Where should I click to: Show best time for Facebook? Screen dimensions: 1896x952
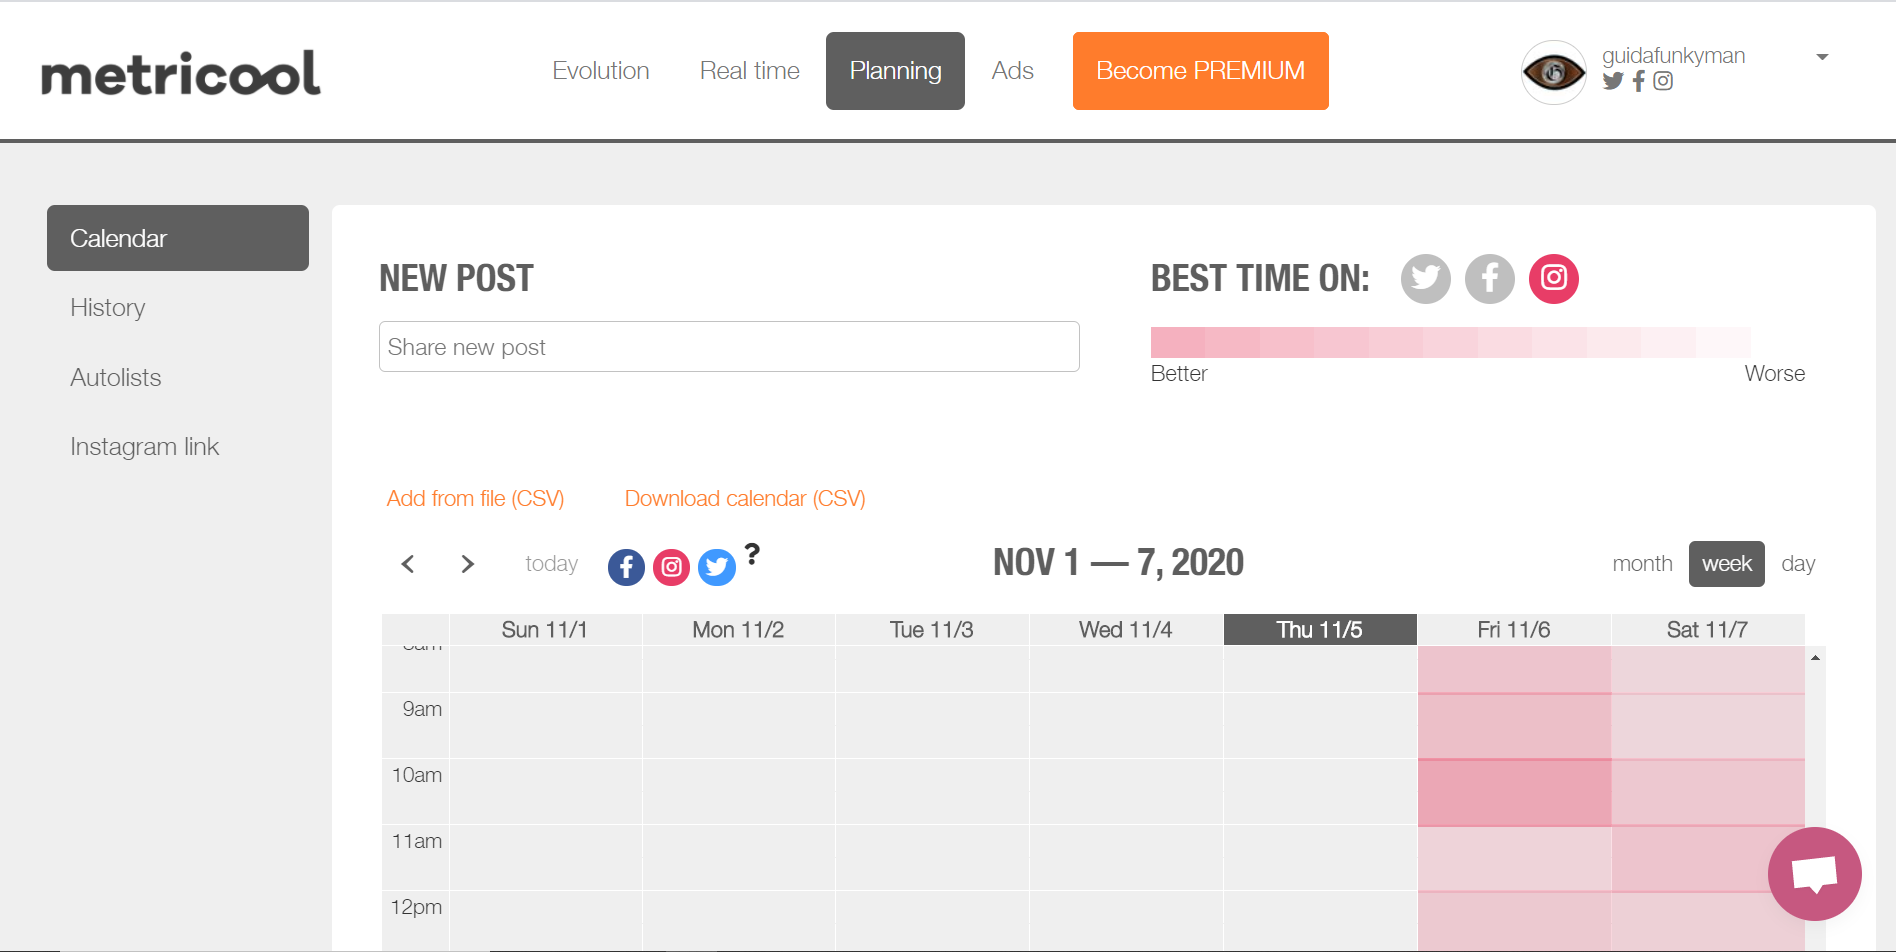click(x=1489, y=278)
